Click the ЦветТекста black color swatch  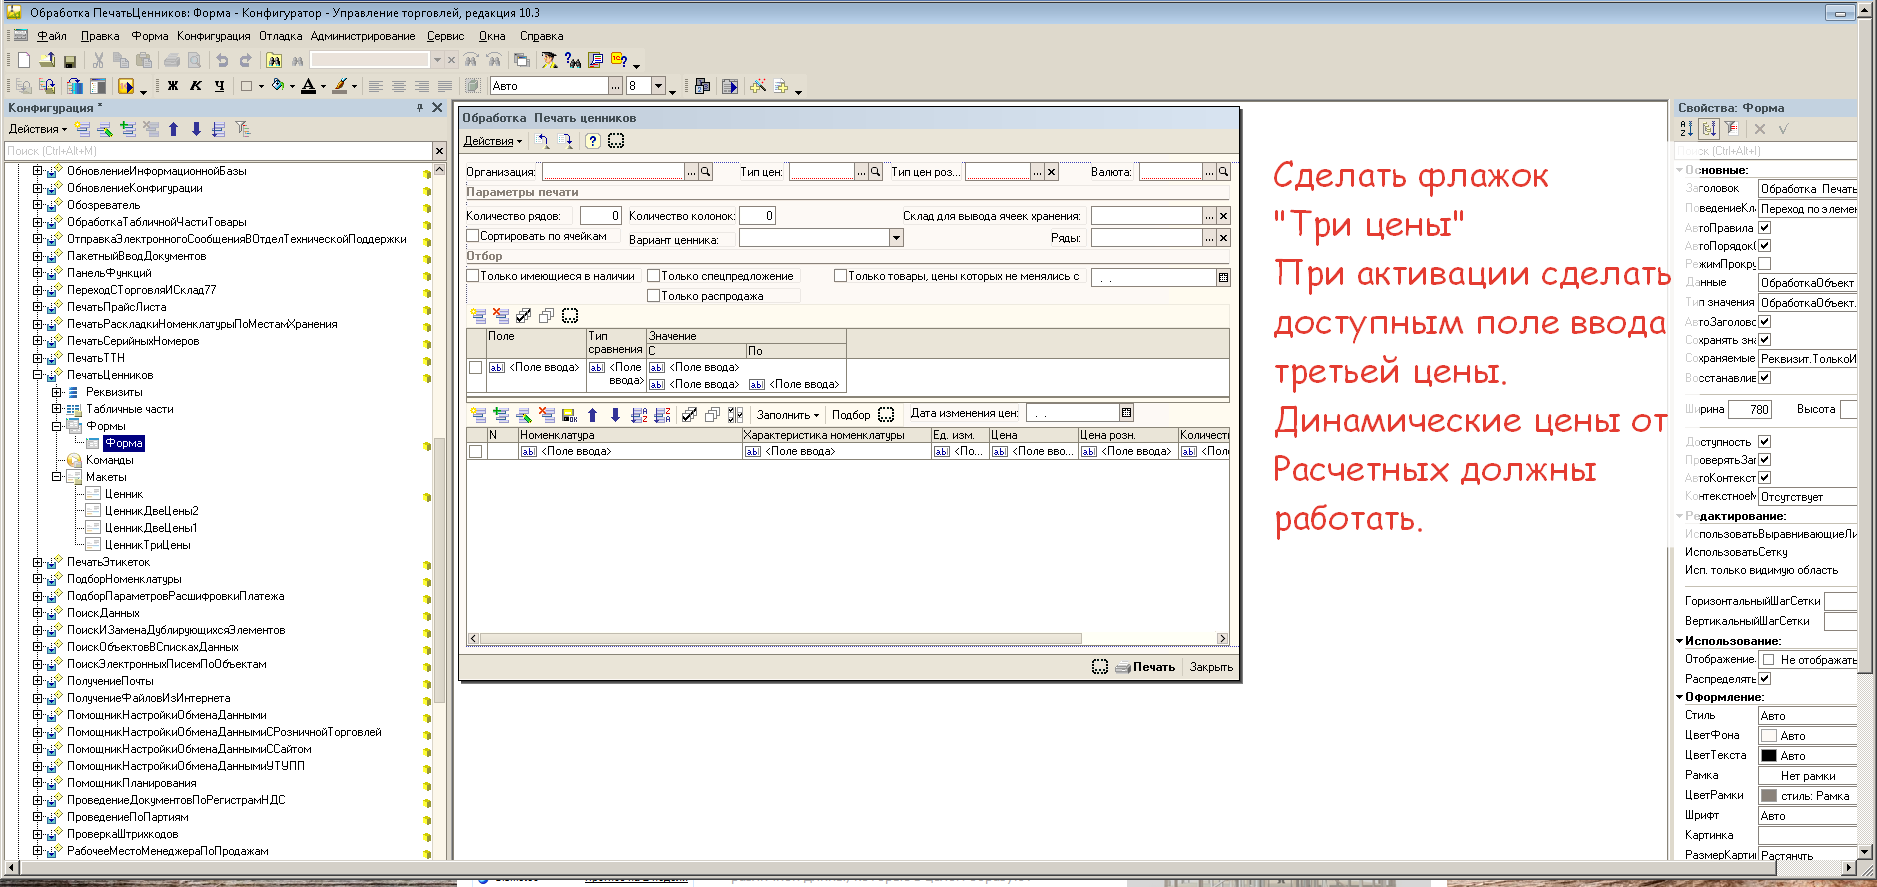(x=1768, y=756)
